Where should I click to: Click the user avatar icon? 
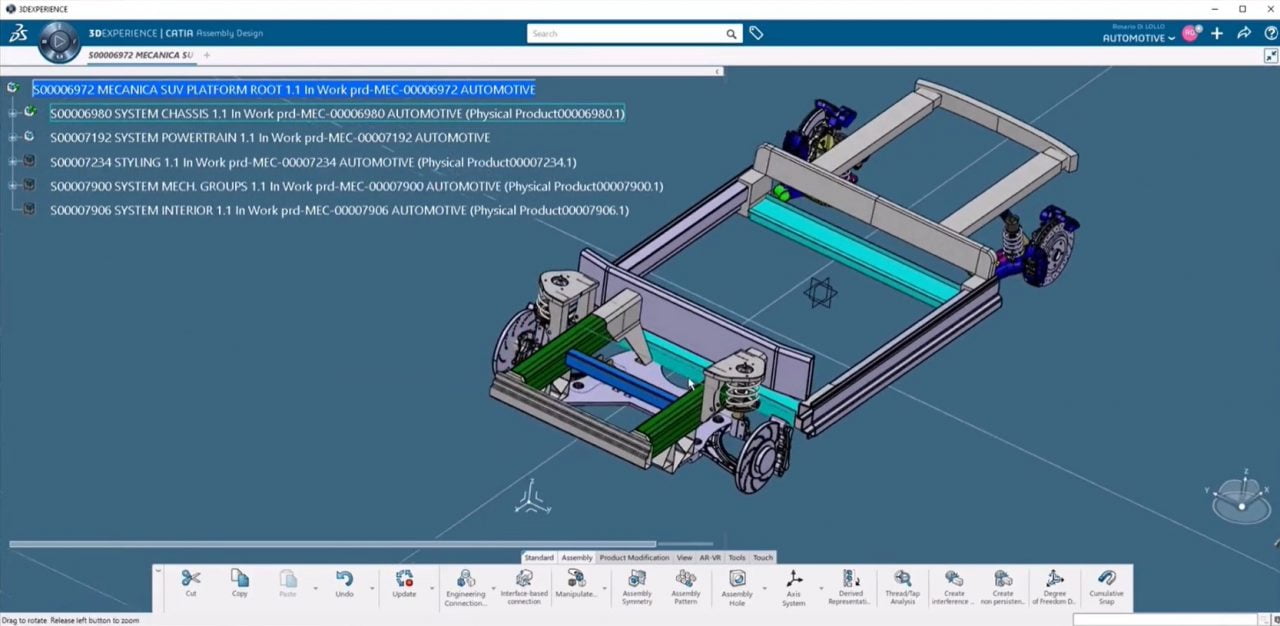[1189, 33]
